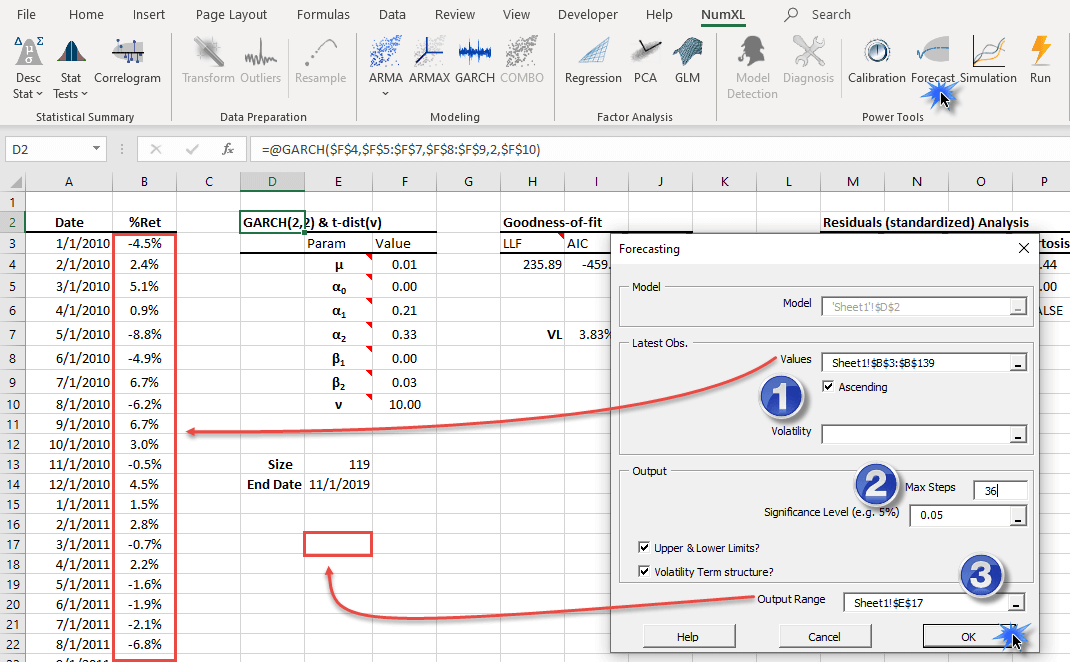Launch the GARCH modeling wizard
This screenshot has width=1070, height=662.
click(475, 60)
